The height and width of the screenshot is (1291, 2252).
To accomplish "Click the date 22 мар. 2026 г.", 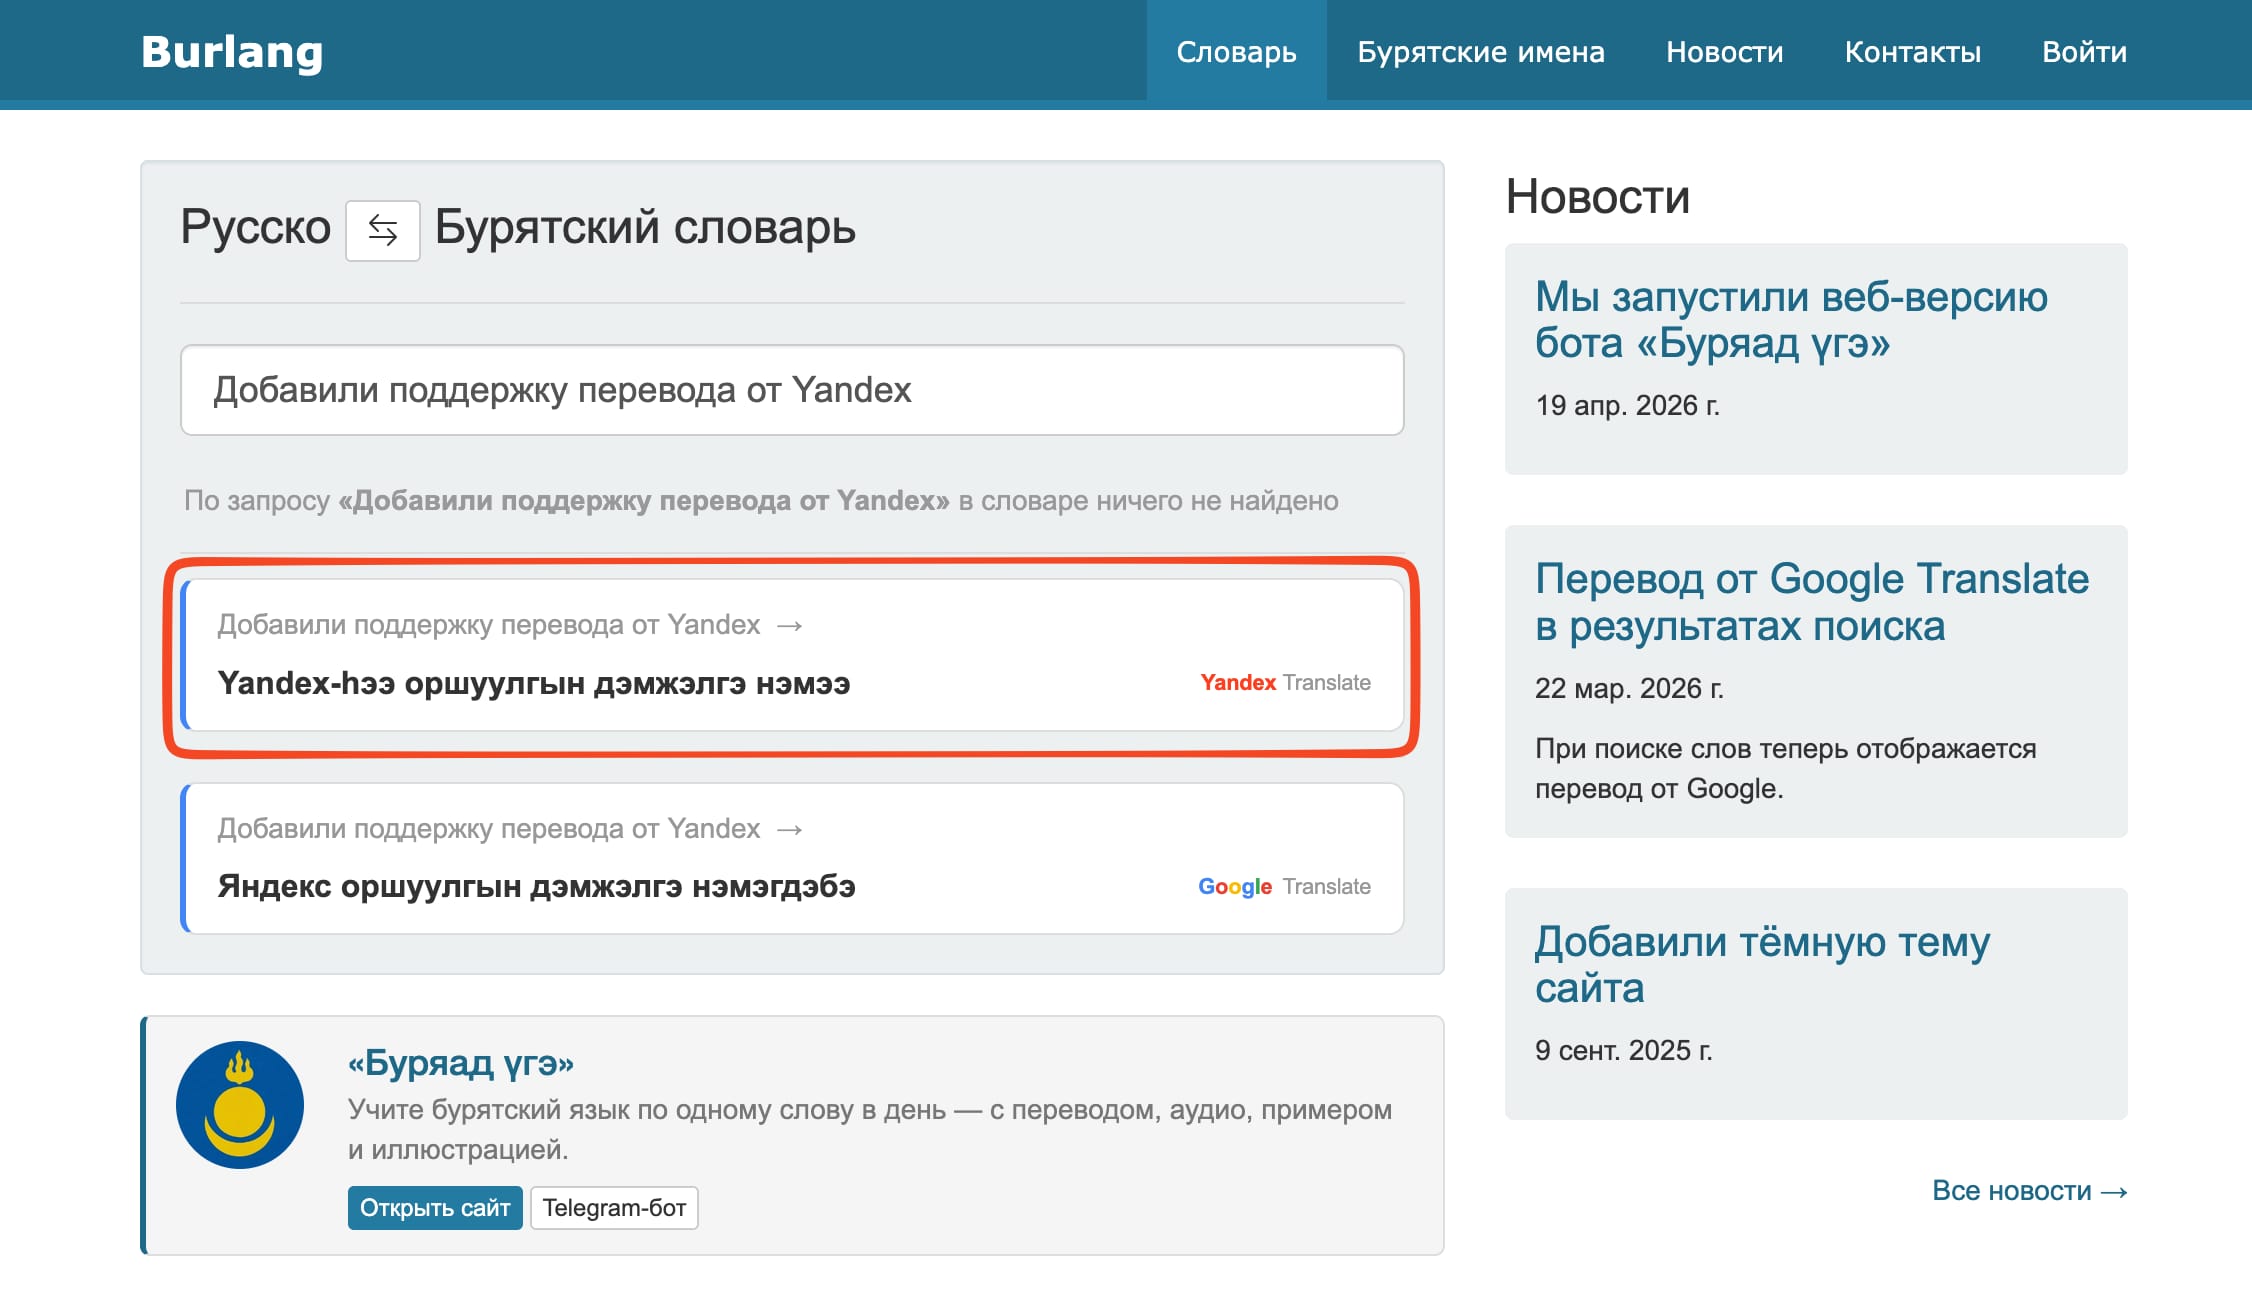I will coord(1629,688).
